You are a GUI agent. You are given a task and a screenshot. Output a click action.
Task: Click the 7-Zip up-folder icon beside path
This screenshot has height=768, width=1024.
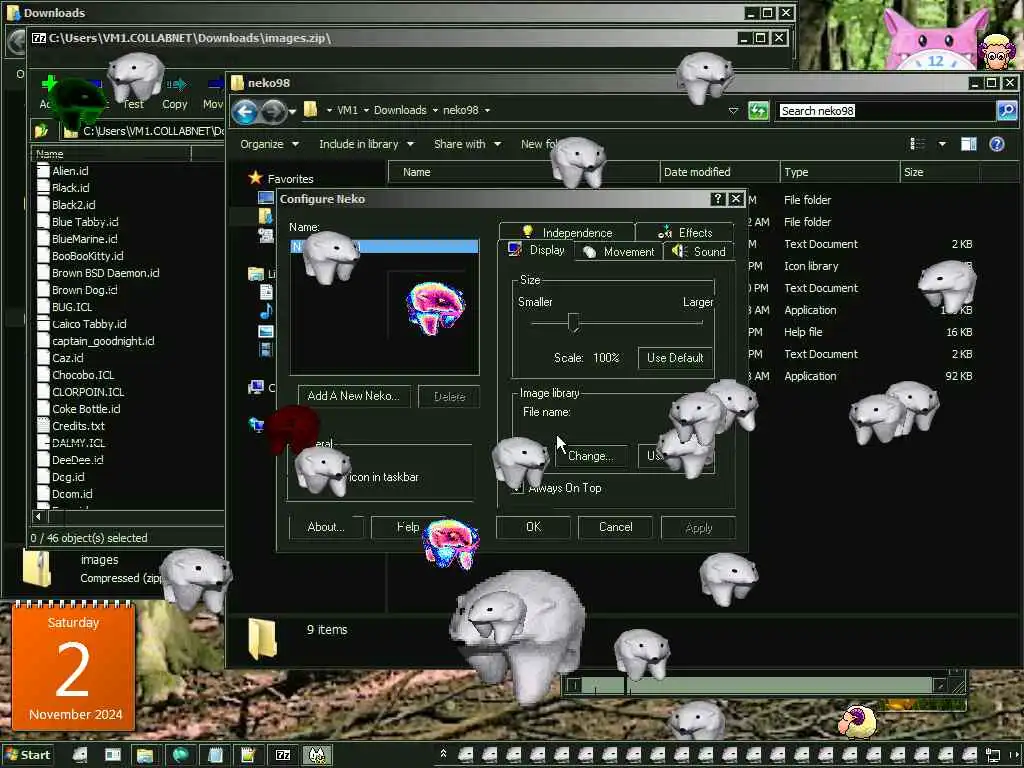42,131
